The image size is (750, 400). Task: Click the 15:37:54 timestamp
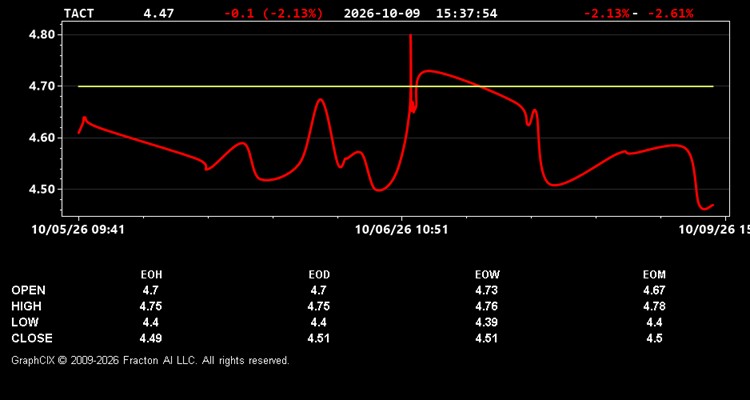[466, 13]
